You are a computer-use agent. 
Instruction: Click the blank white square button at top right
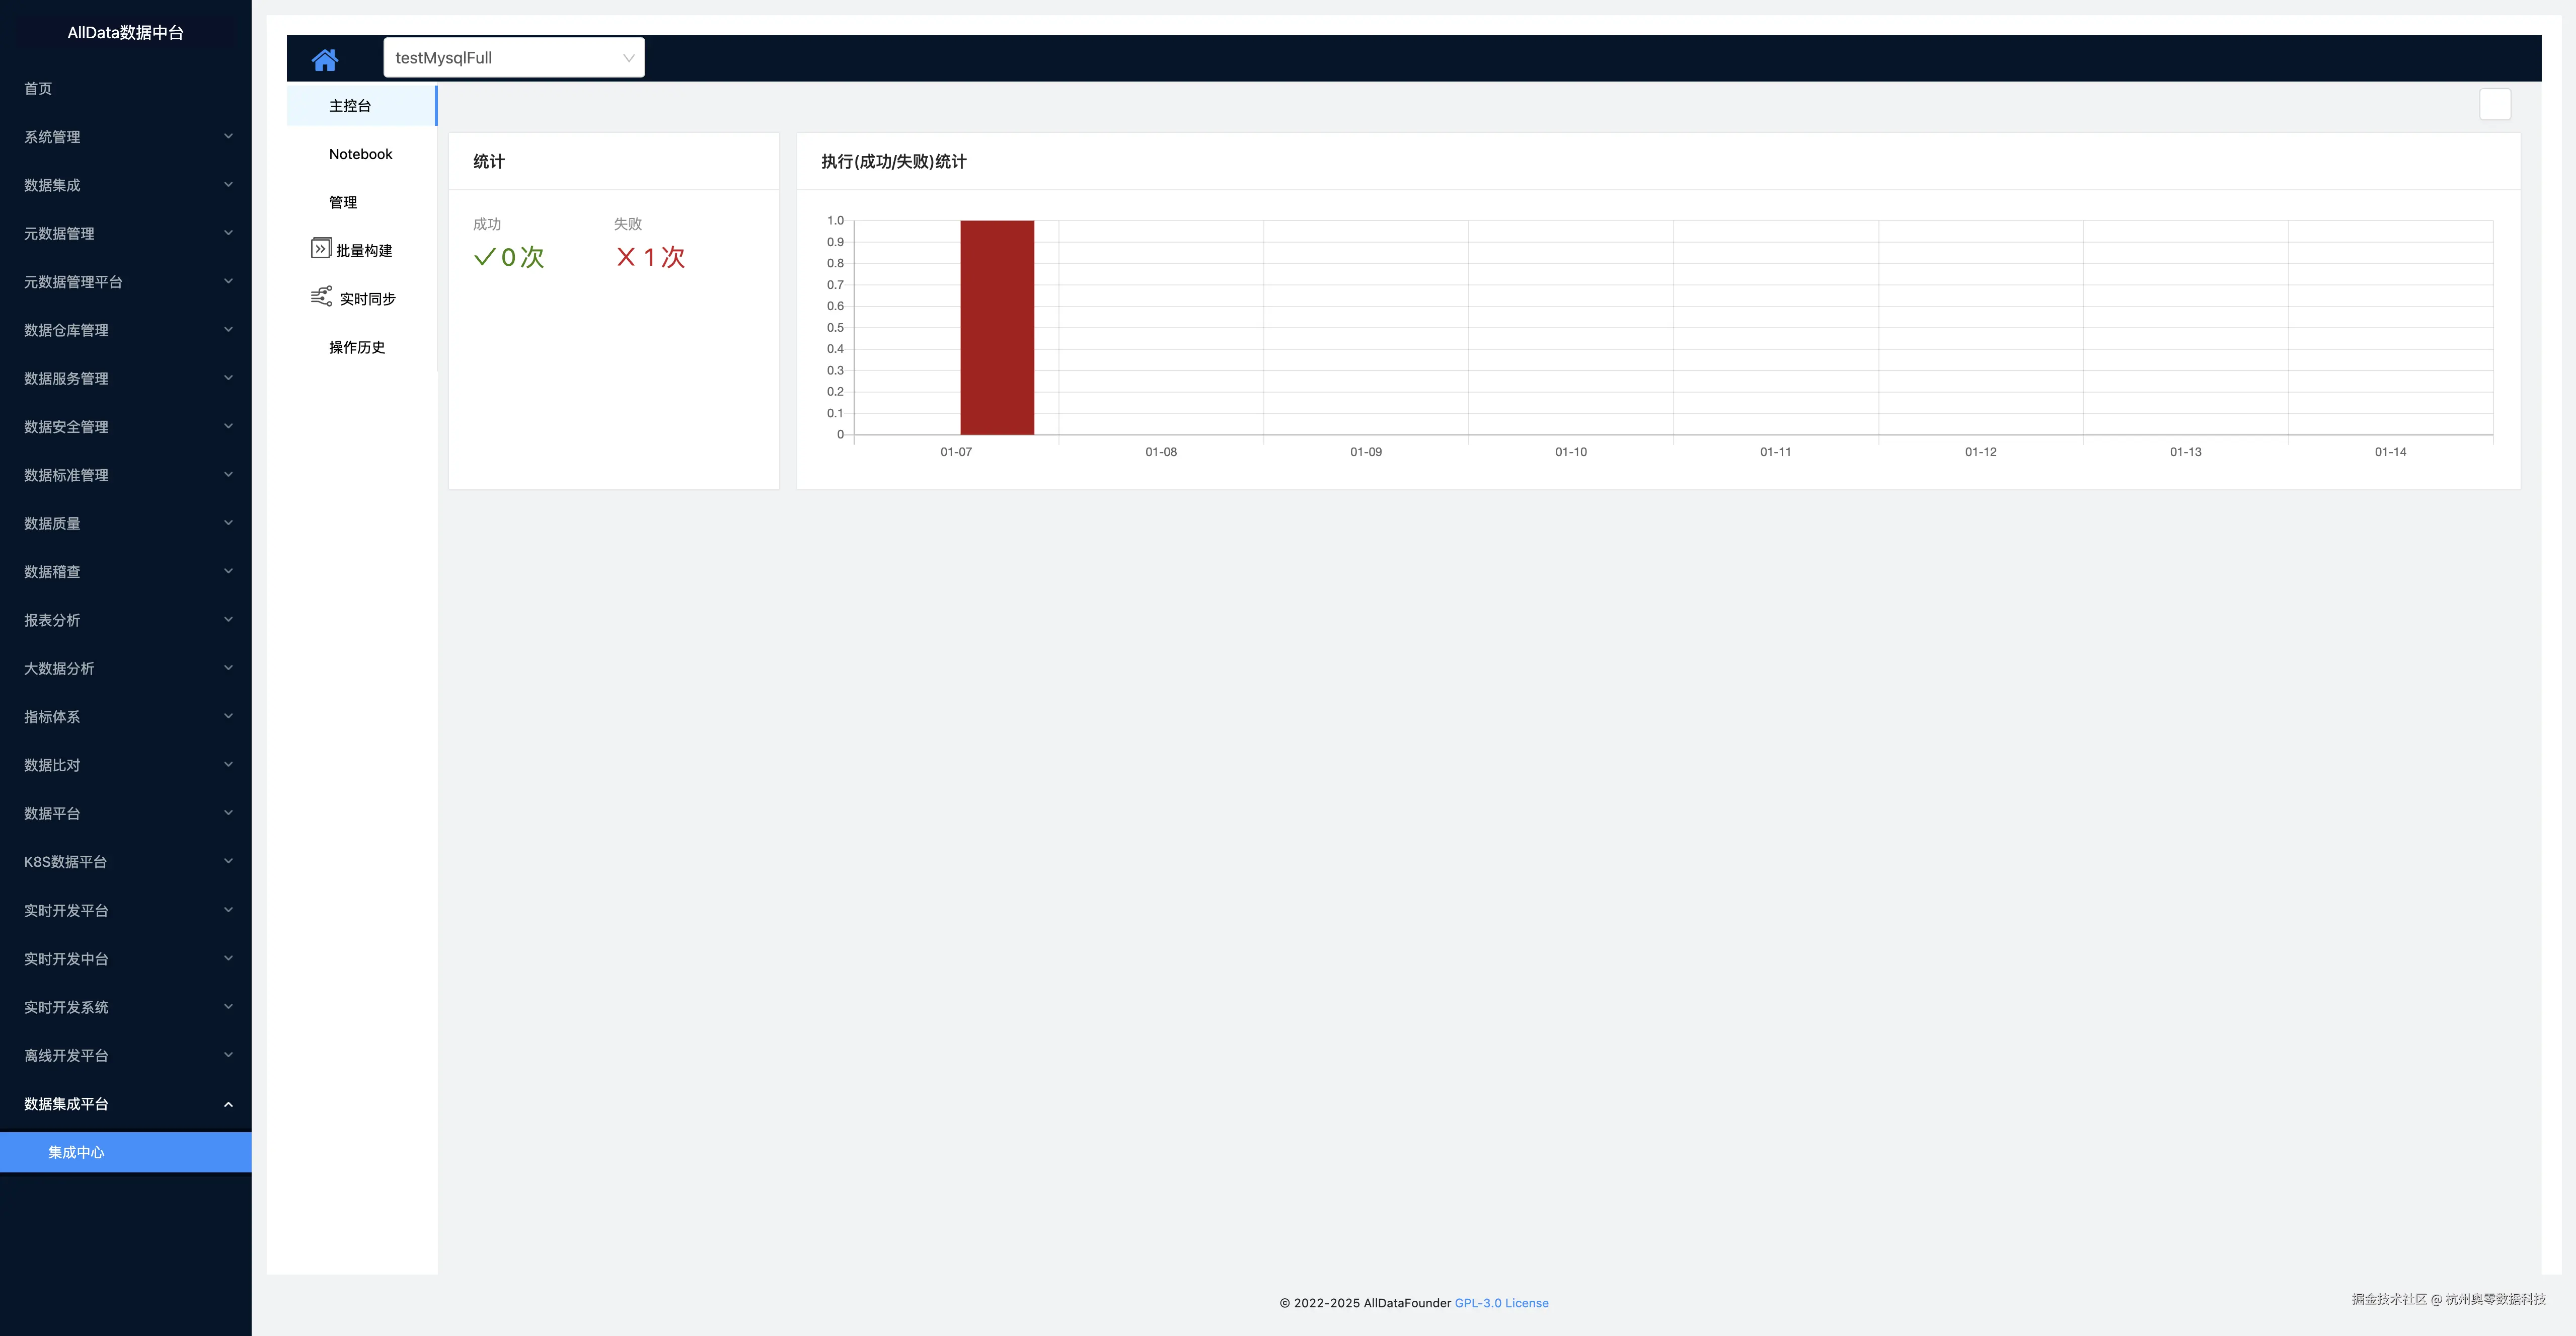[2494, 104]
